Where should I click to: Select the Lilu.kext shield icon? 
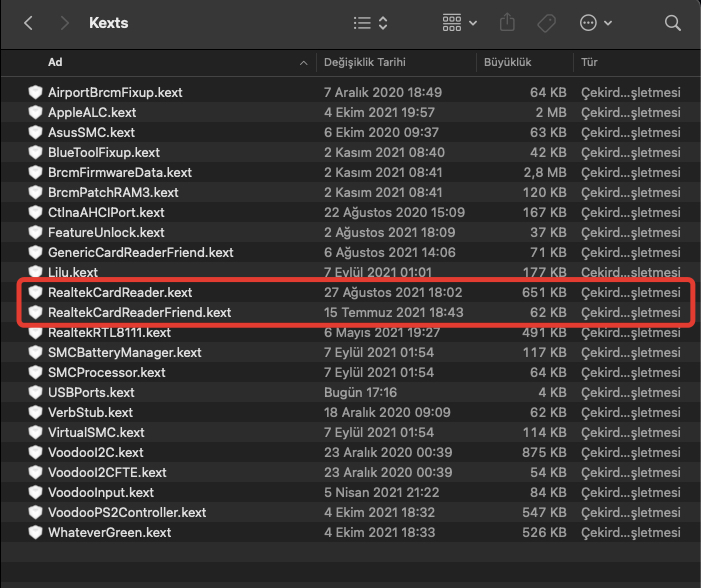click(x=37, y=273)
